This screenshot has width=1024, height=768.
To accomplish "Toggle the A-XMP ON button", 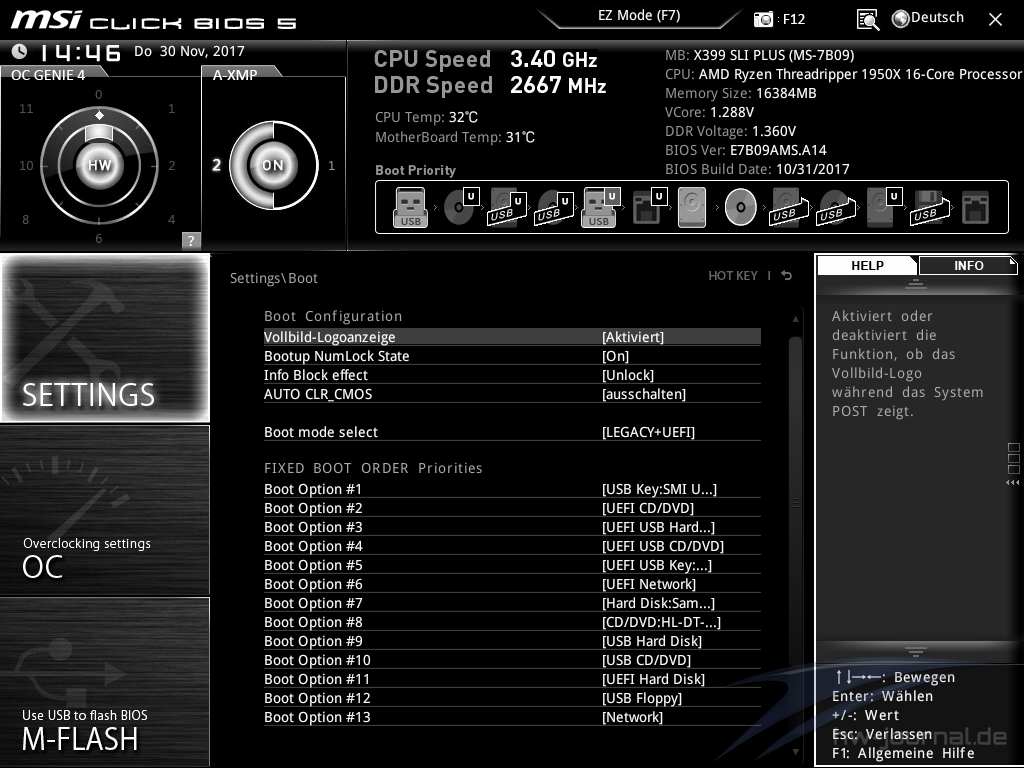I will [273, 165].
